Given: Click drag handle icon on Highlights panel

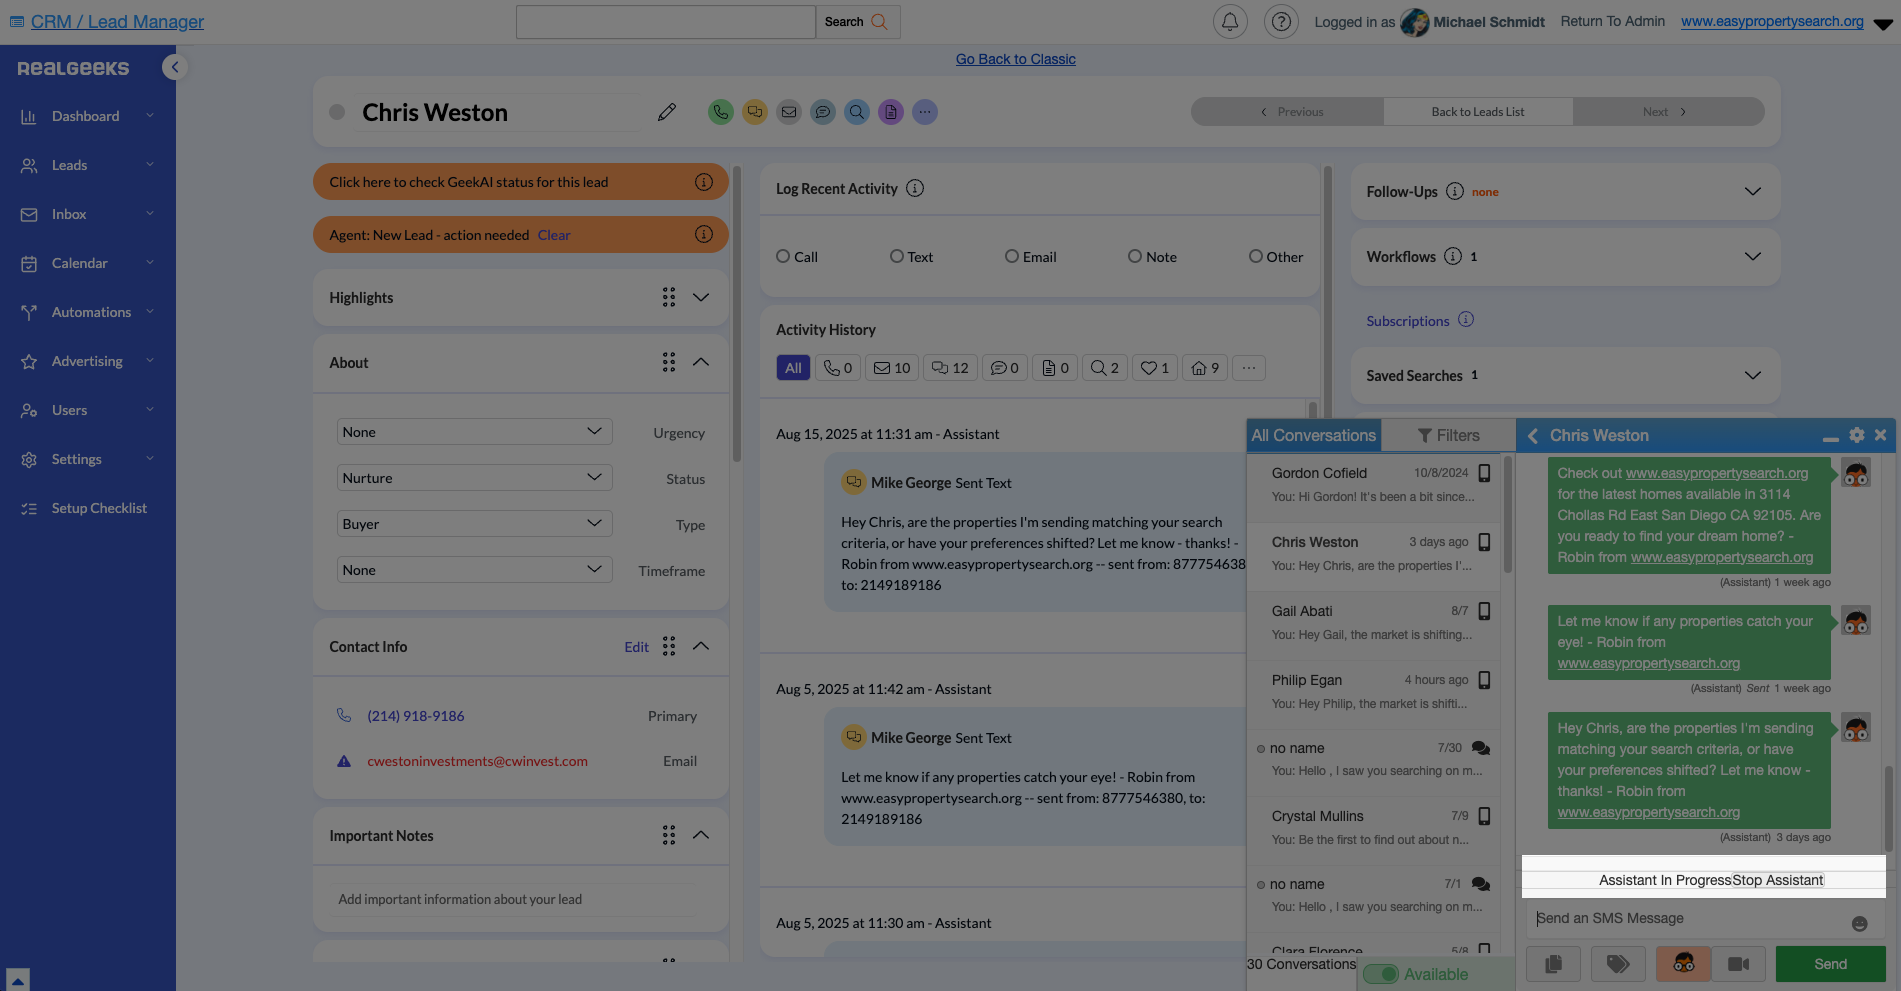Looking at the screenshot, I should [669, 297].
